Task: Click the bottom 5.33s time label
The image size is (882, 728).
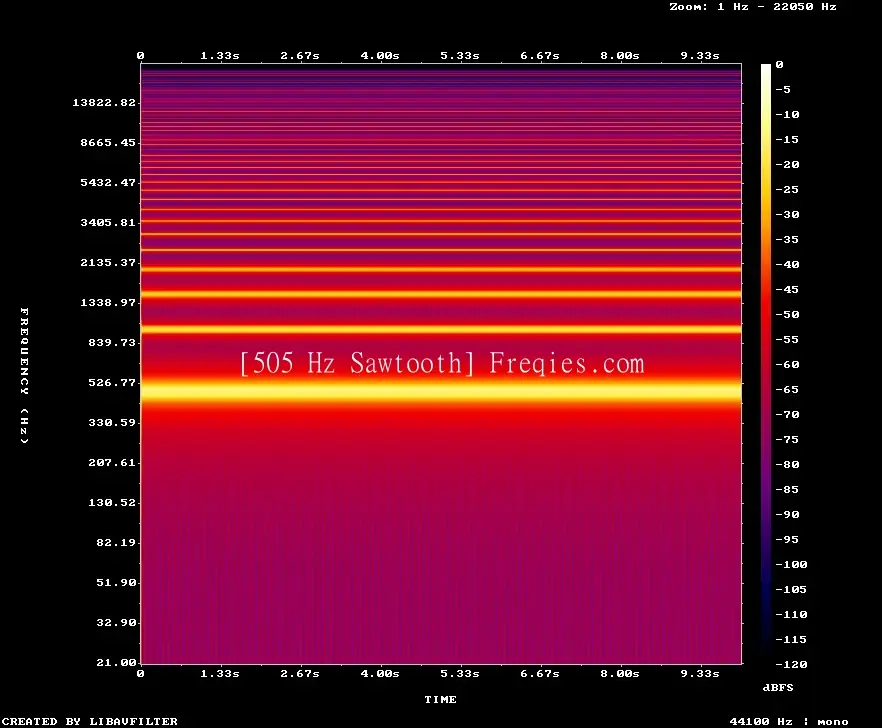Action: click(x=460, y=673)
